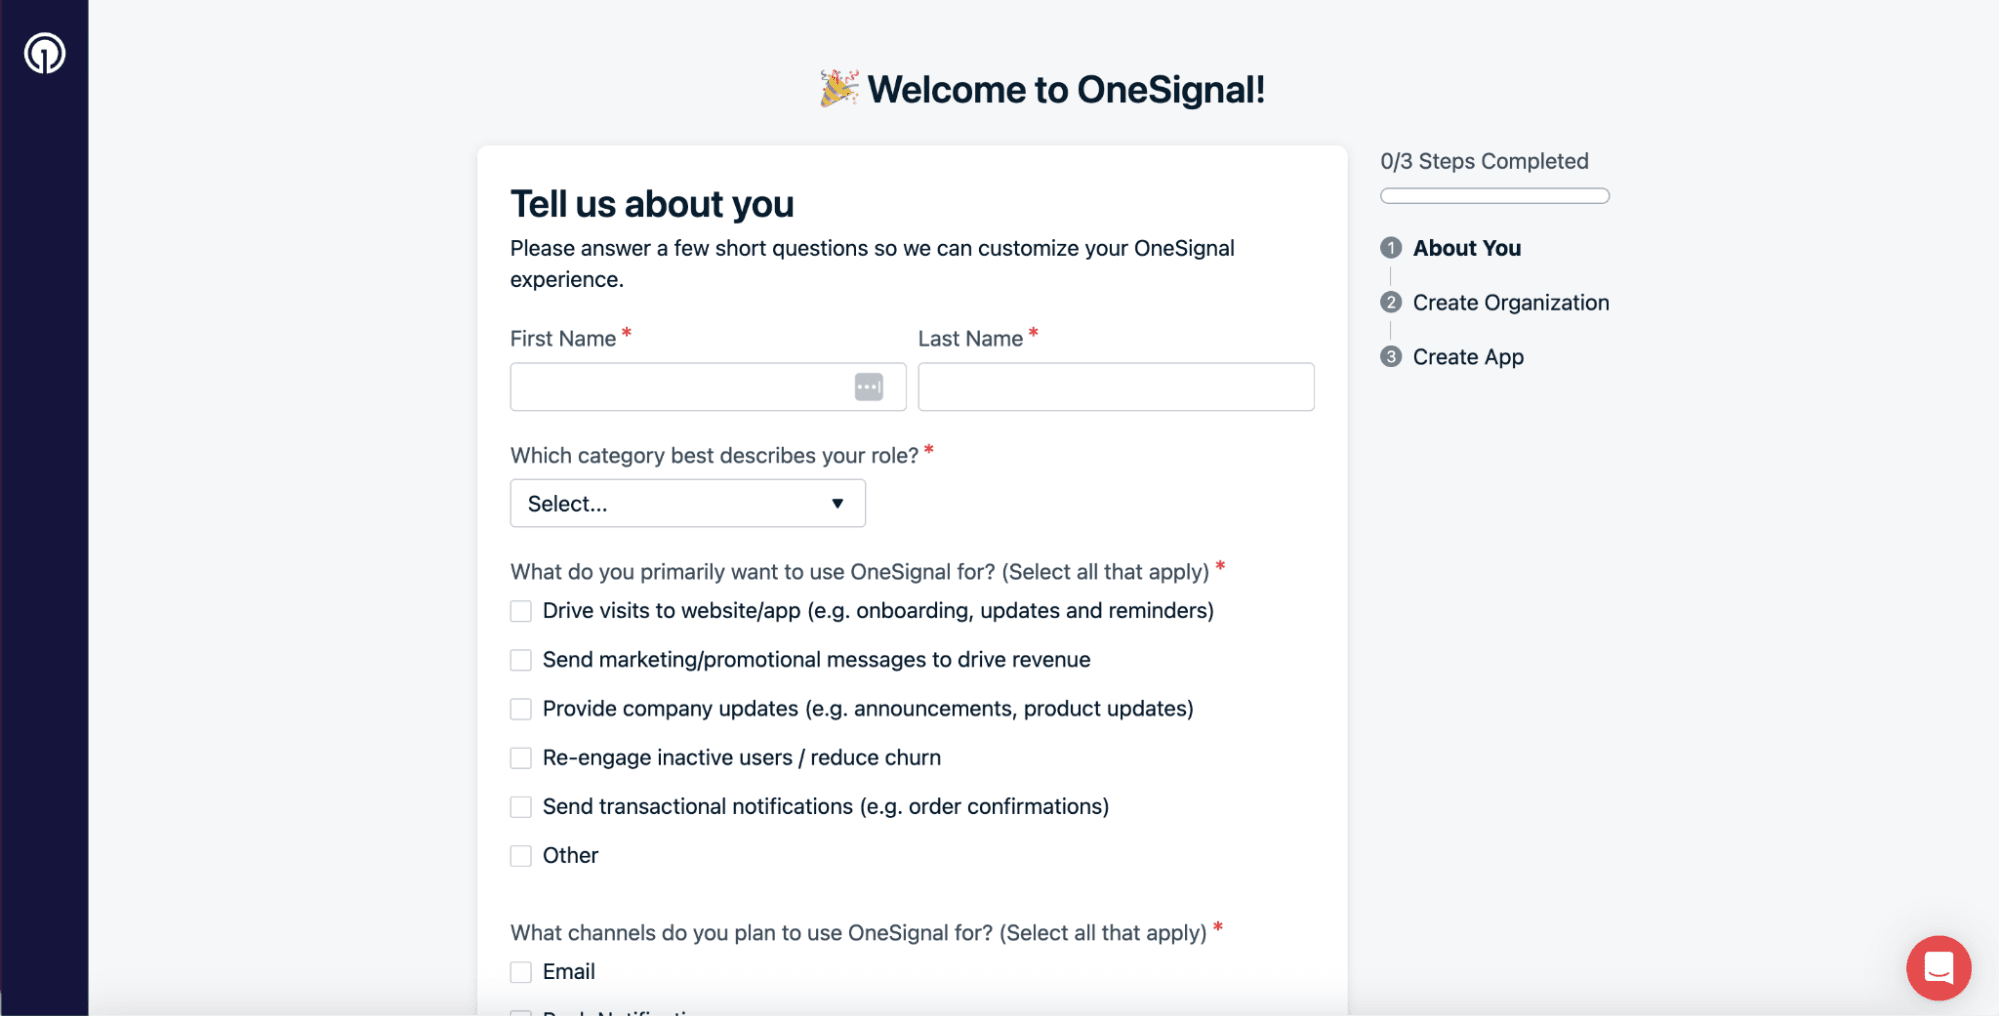Go to Create App step
The height and width of the screenshot is (1017, 1999).
[x=1467, y=357]
